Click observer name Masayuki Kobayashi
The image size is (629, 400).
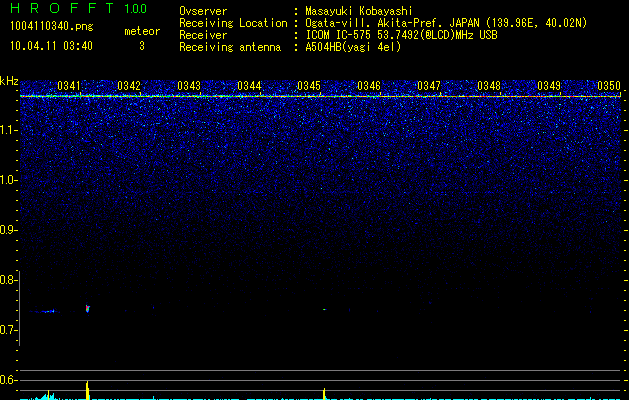(x=359, y=12)
